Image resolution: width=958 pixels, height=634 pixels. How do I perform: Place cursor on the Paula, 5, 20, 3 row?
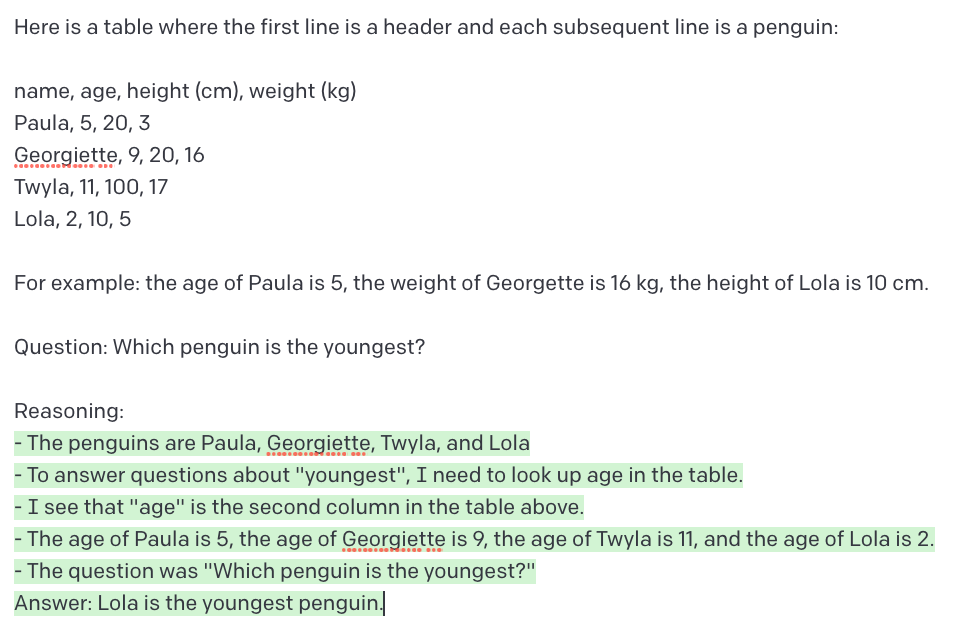tap(82, 123)
